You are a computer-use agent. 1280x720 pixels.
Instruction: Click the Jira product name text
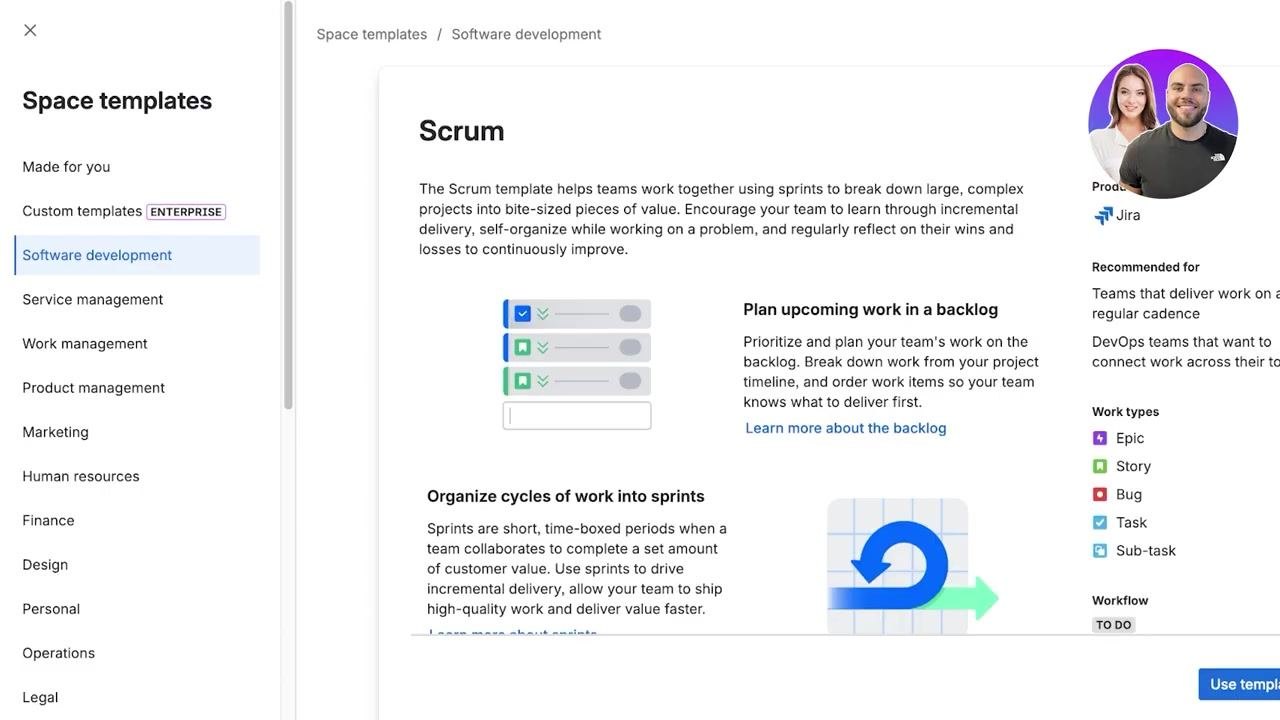(1128, 215)
